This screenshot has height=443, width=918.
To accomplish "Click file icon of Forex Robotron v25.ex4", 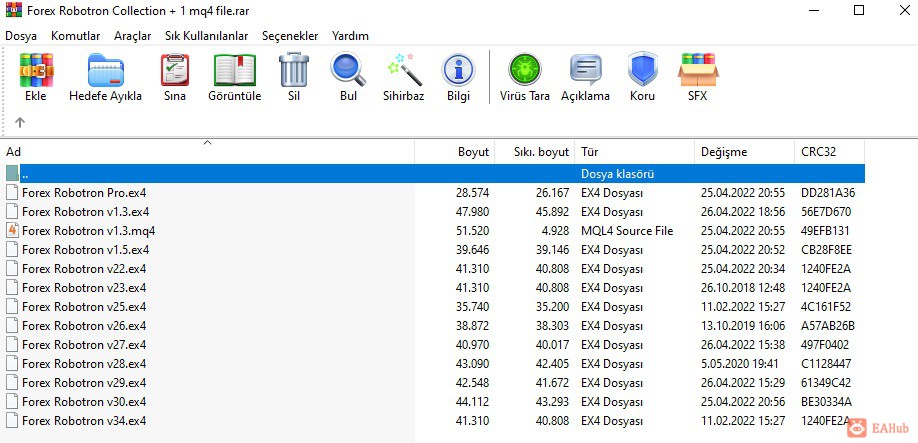I will click(12, 307).
